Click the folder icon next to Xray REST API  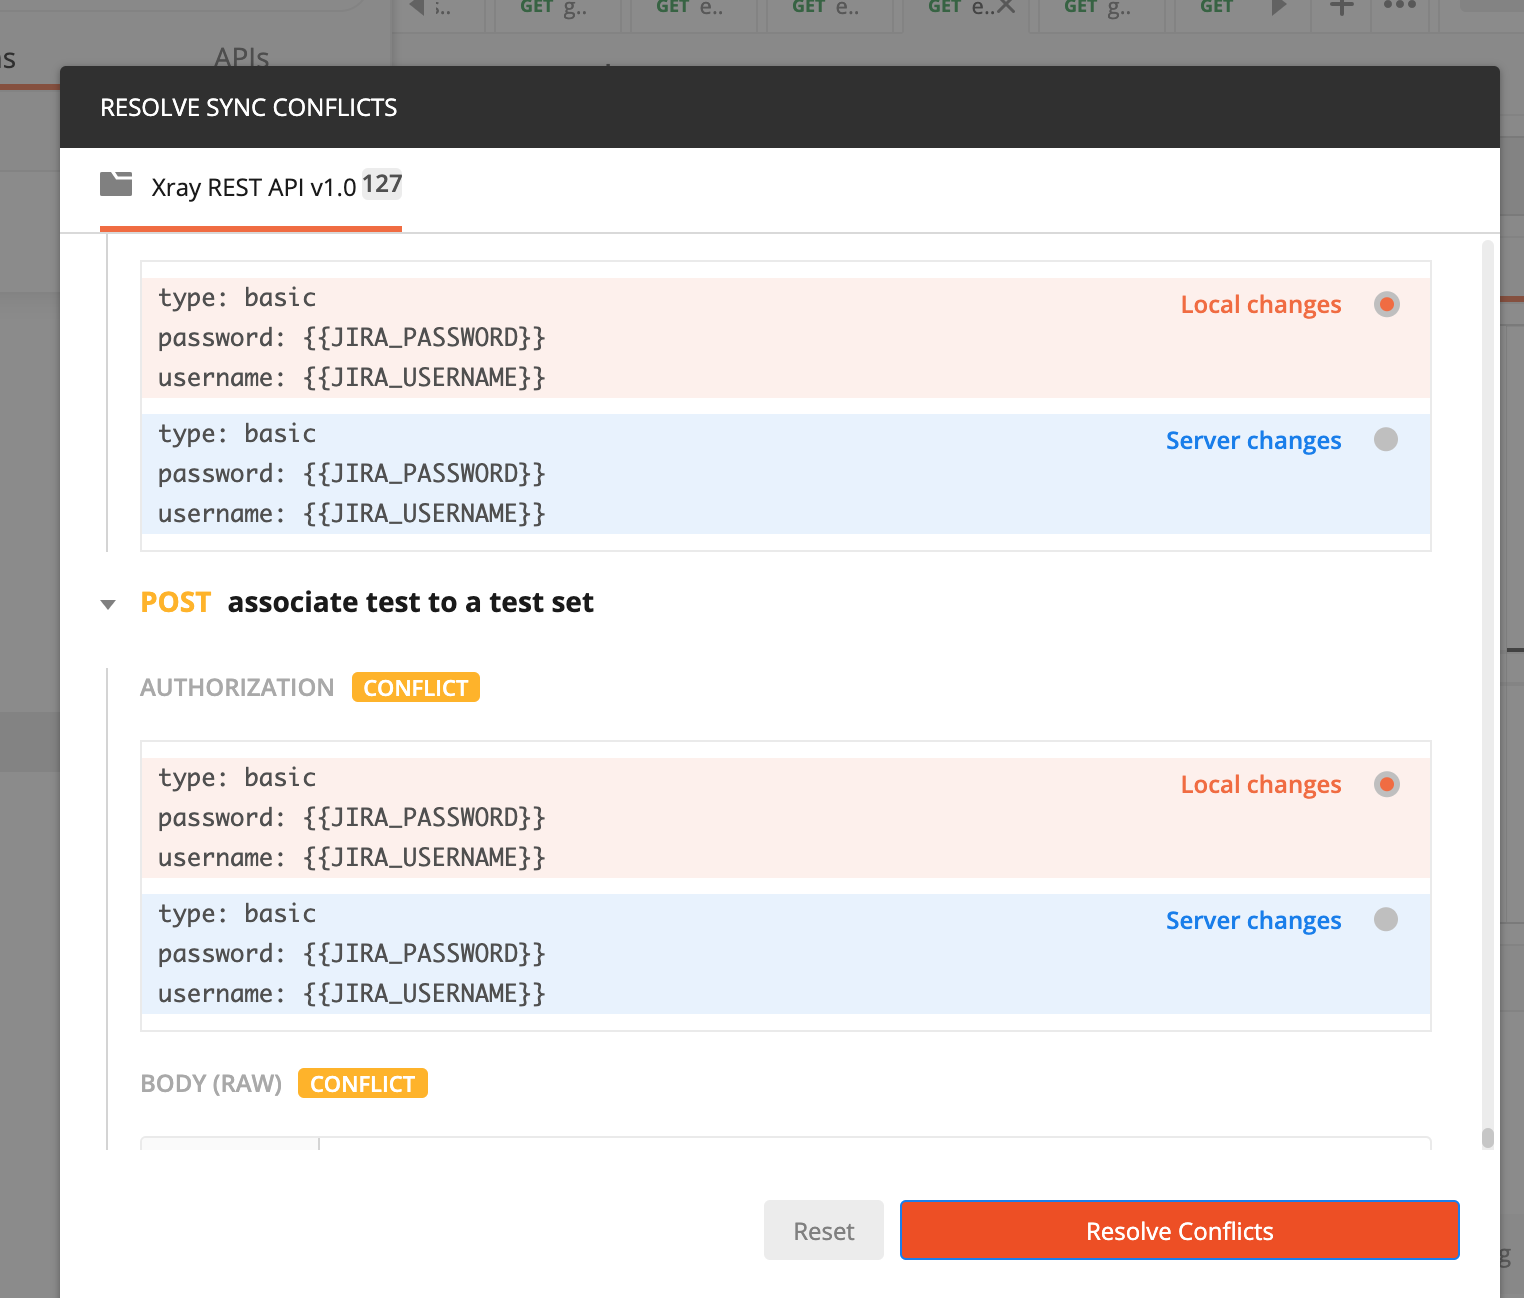pyautogui.click(x=116, y=184)
